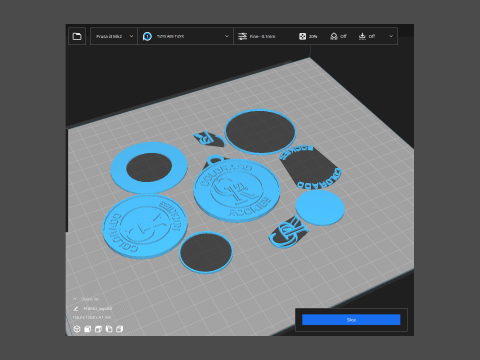This screenshot has height=360, width=480.
Task: Click the print profile settings sliders icon
Action: tap(242, 36)
